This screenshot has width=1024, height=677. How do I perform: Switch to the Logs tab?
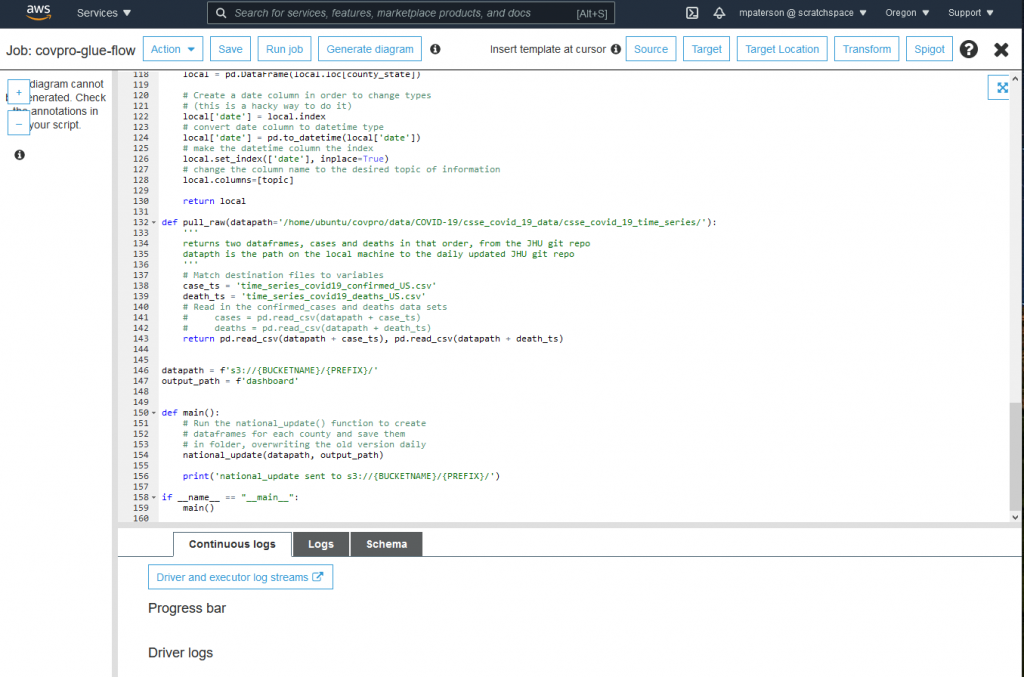321,544
